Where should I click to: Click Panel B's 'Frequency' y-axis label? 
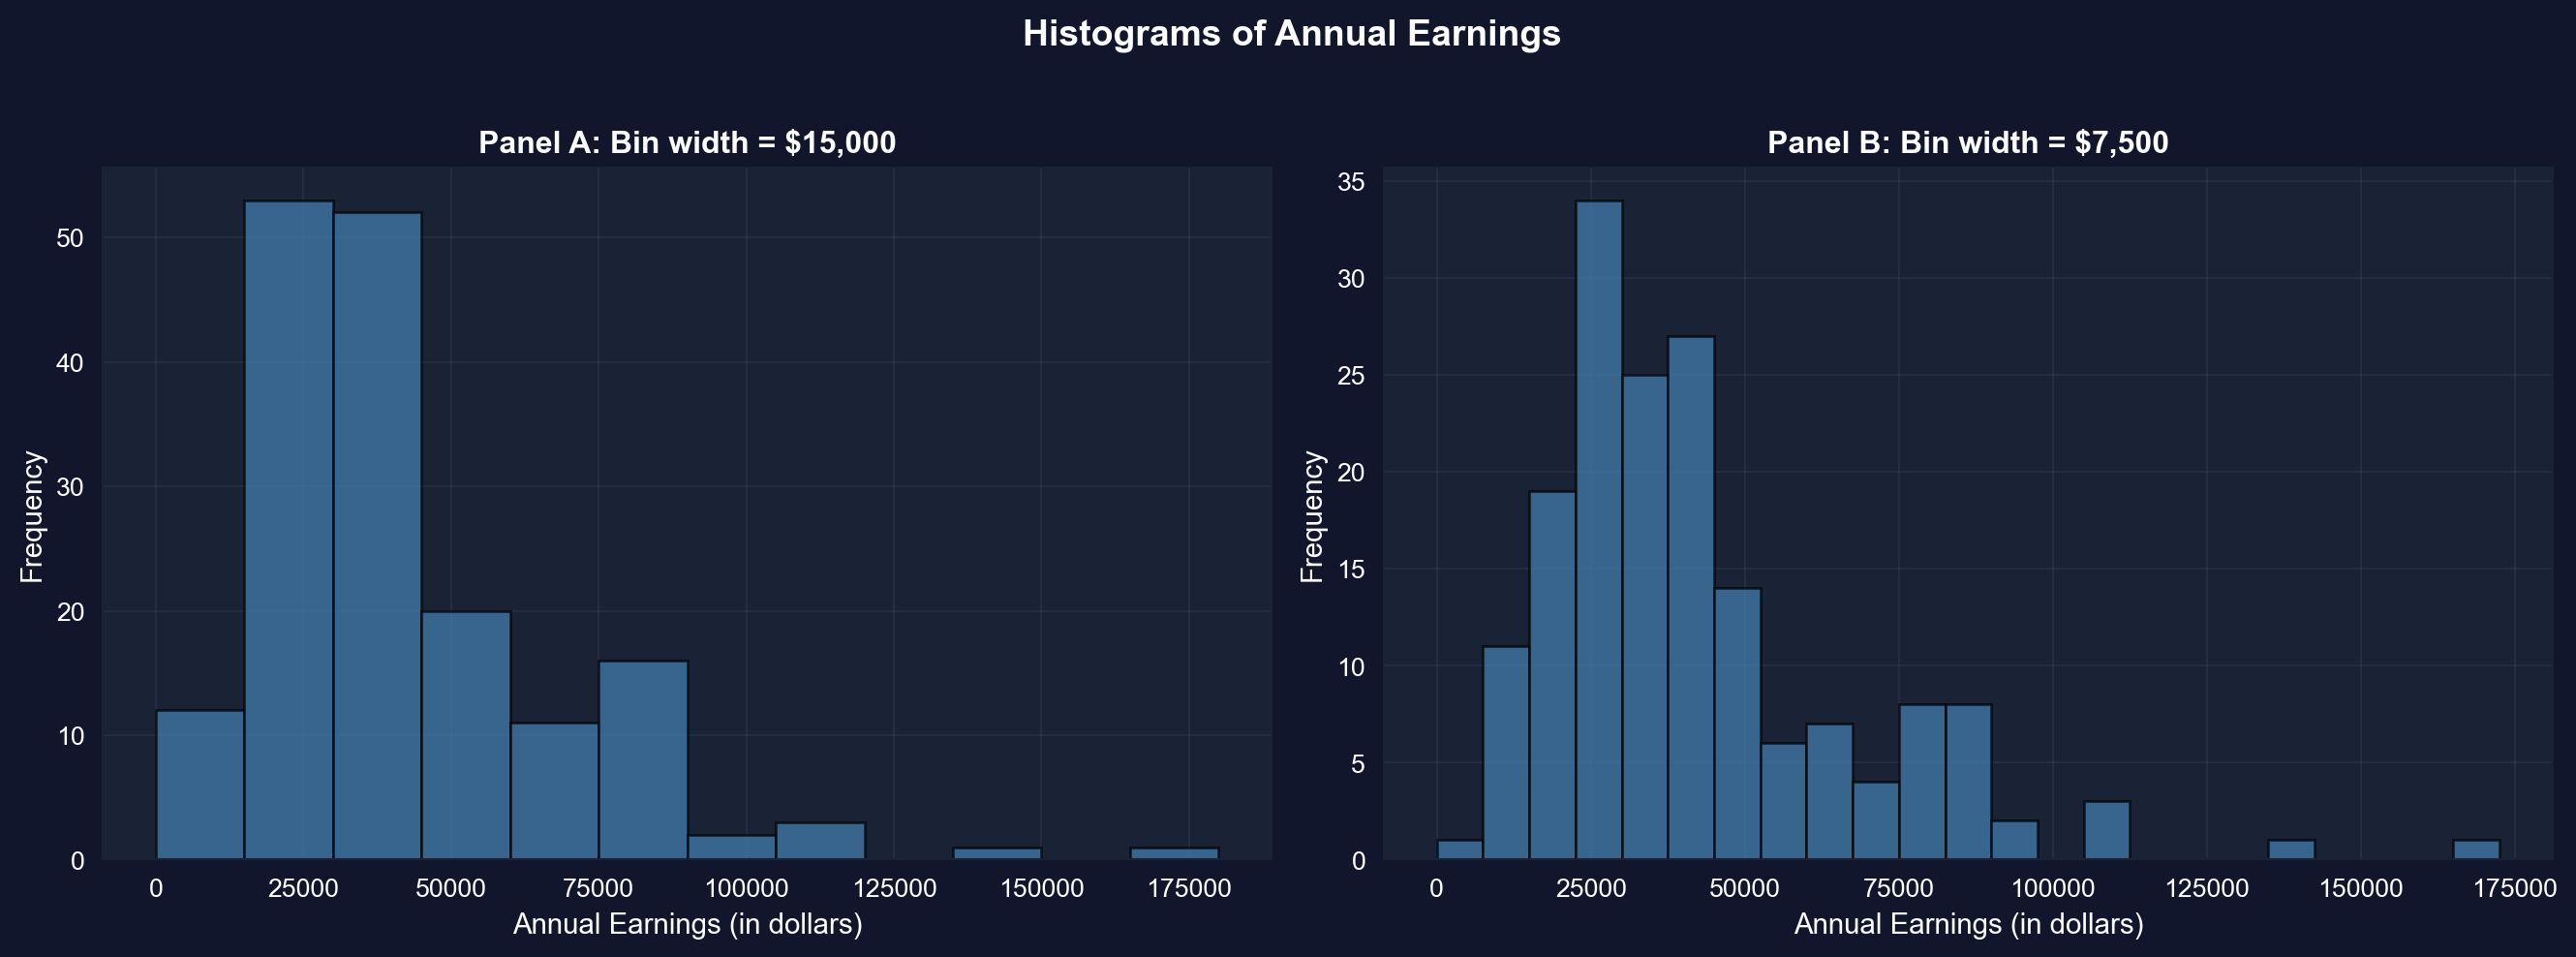point(1311,516)
